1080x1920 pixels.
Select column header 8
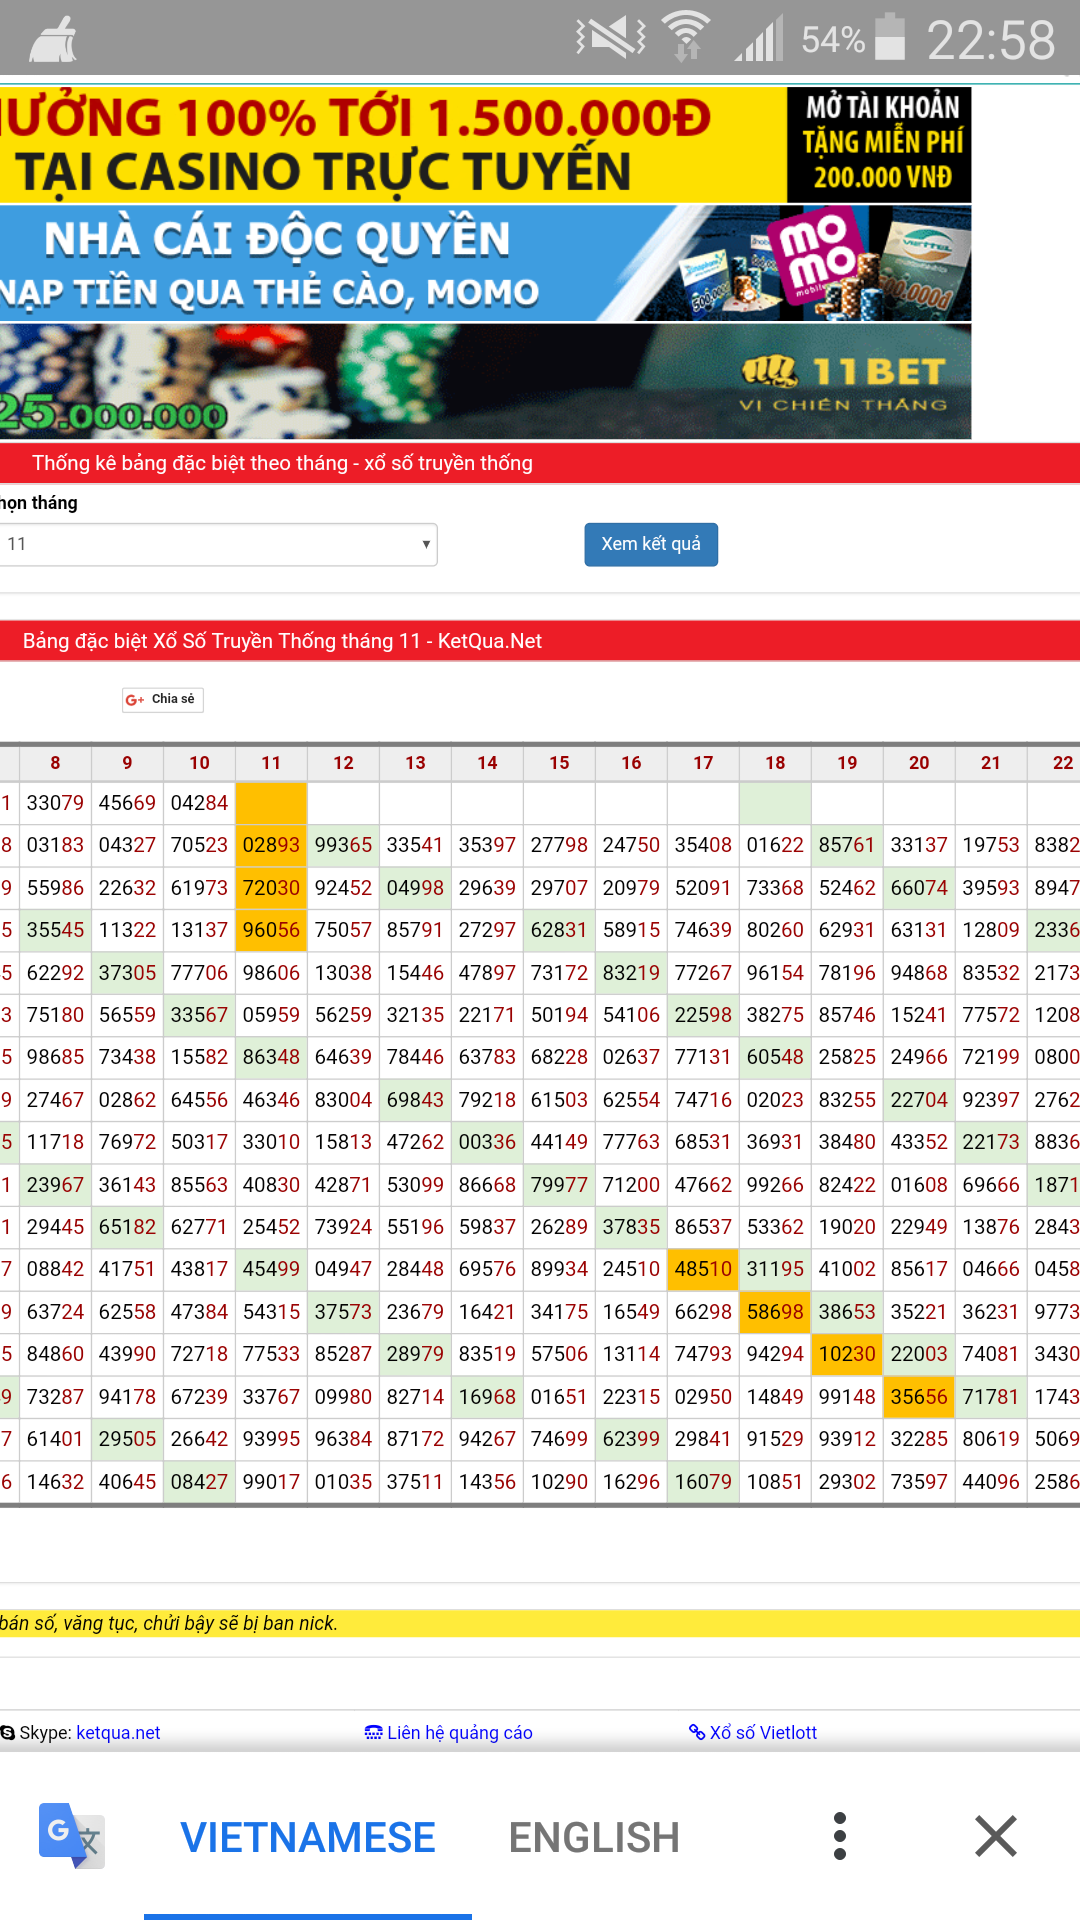55,763
